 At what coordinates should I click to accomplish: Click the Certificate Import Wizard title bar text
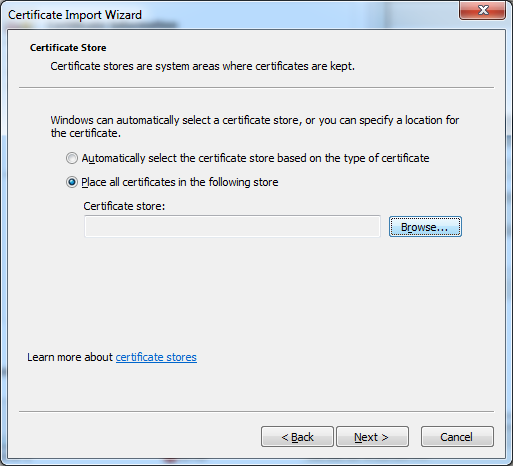coord(75,15)
